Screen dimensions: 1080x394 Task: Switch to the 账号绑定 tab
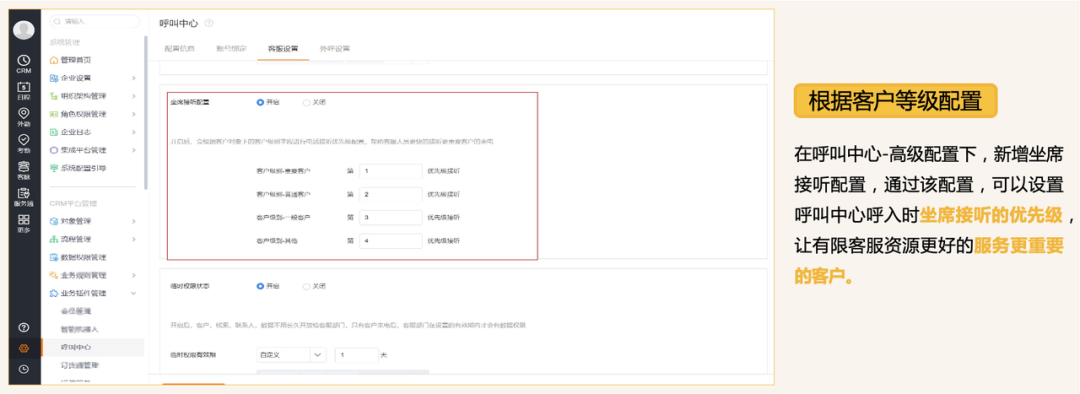coord(231,49)
